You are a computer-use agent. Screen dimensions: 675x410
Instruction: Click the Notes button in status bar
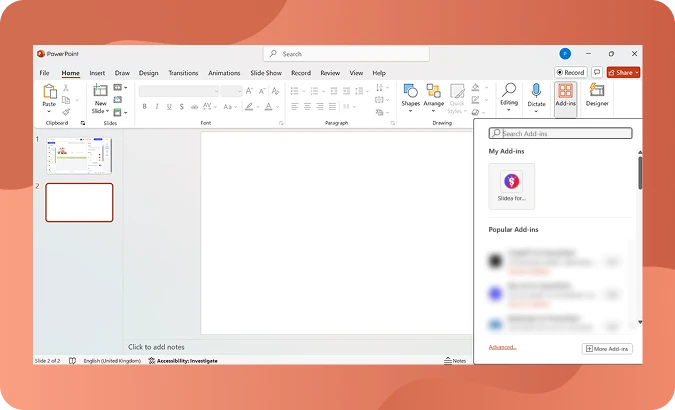(x=455, y=361)
